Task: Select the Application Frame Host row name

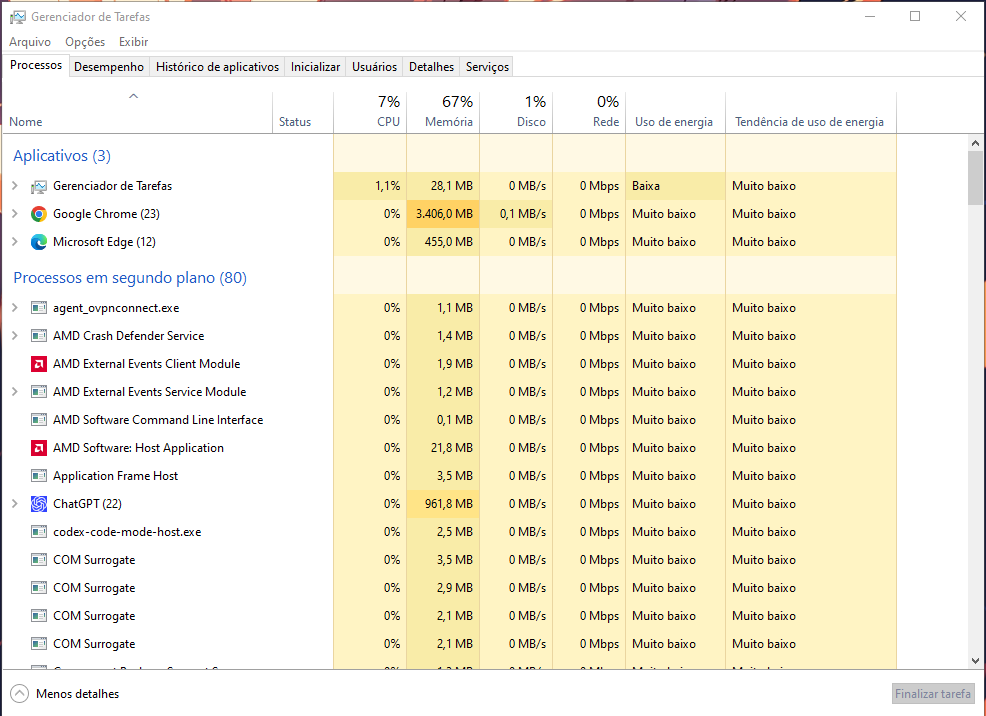Action: point(115,476)
